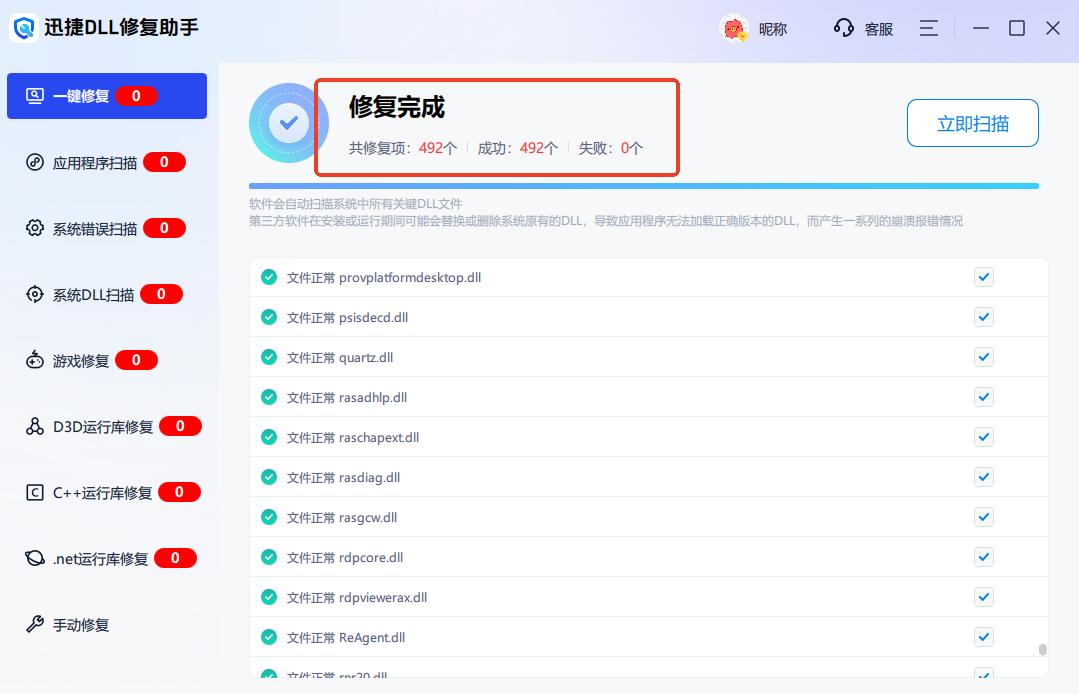Click the repair complete checkmark icon
The image size is (1079, 694).
click(x=289, y=123)
